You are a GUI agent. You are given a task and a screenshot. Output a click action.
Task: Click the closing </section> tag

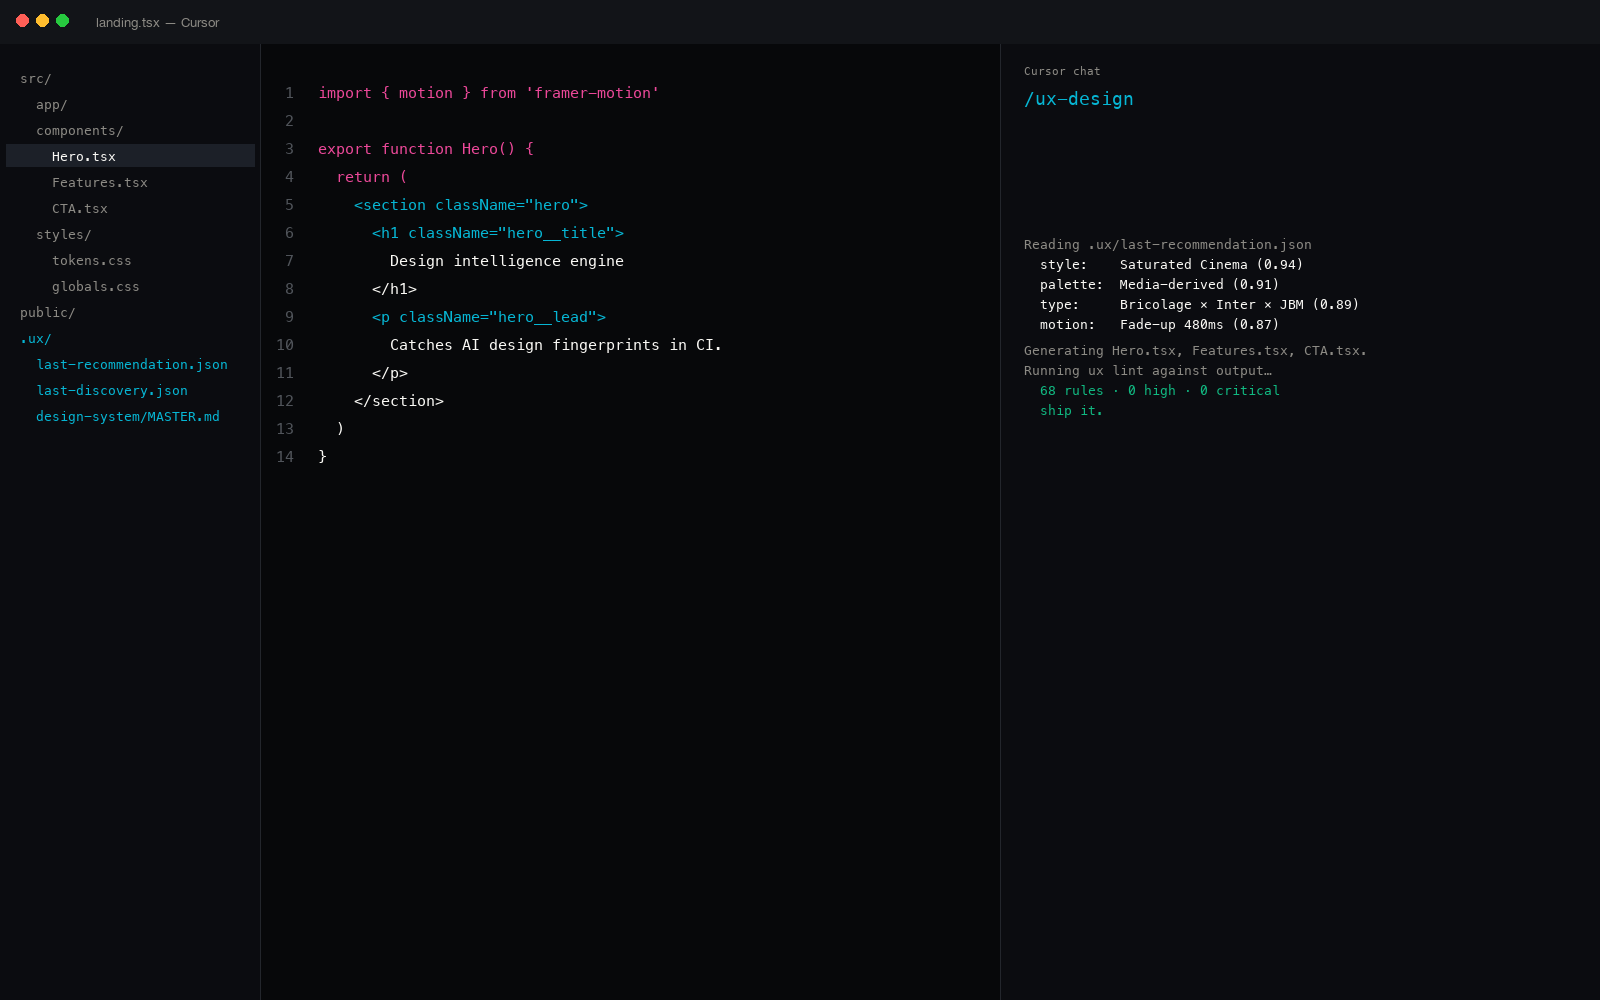[399, 401]
